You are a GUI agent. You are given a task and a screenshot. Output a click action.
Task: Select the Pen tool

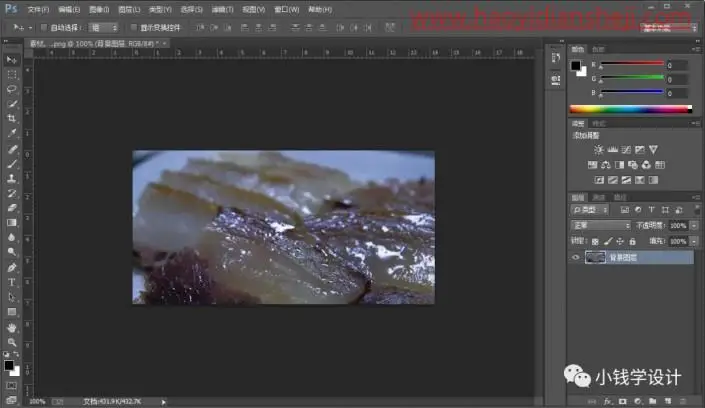(12, 268)
